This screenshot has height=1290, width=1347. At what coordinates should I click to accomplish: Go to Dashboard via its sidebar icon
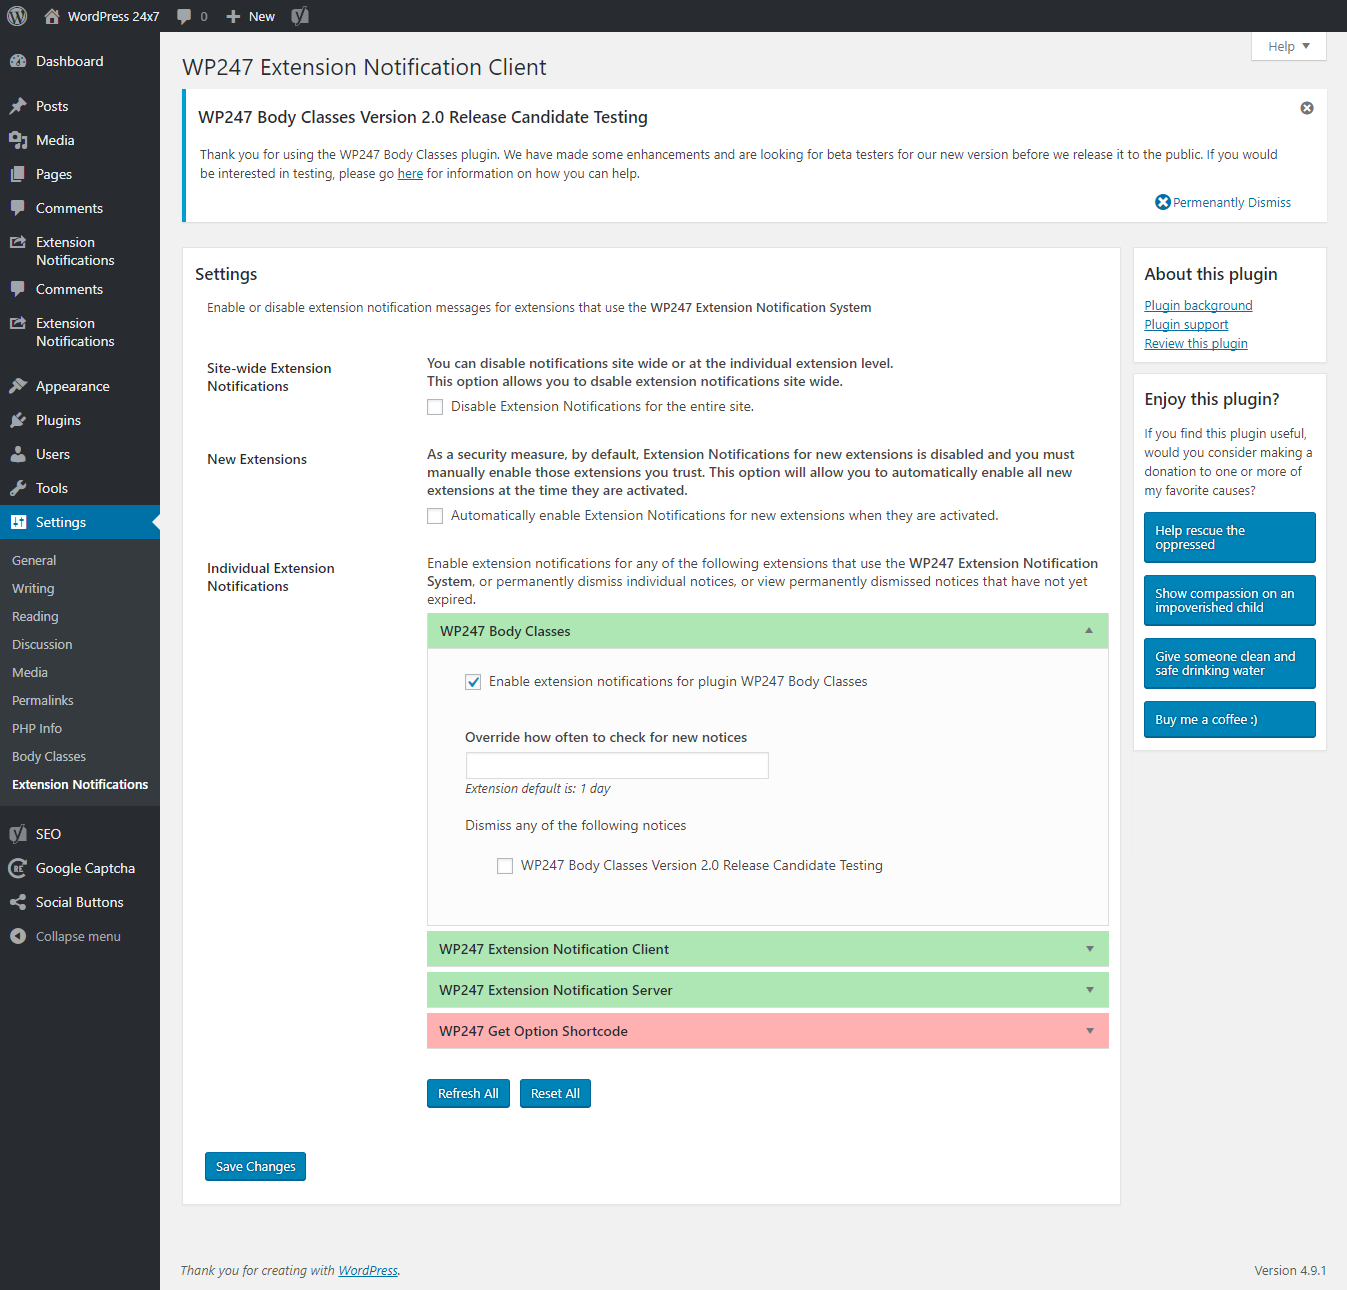tap(18, 61)
